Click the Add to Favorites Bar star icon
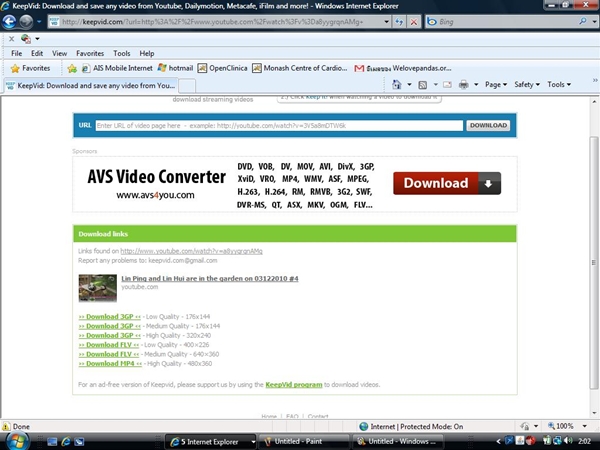The height and width of the screenshot is (450, 600). [x=72, y=68]
